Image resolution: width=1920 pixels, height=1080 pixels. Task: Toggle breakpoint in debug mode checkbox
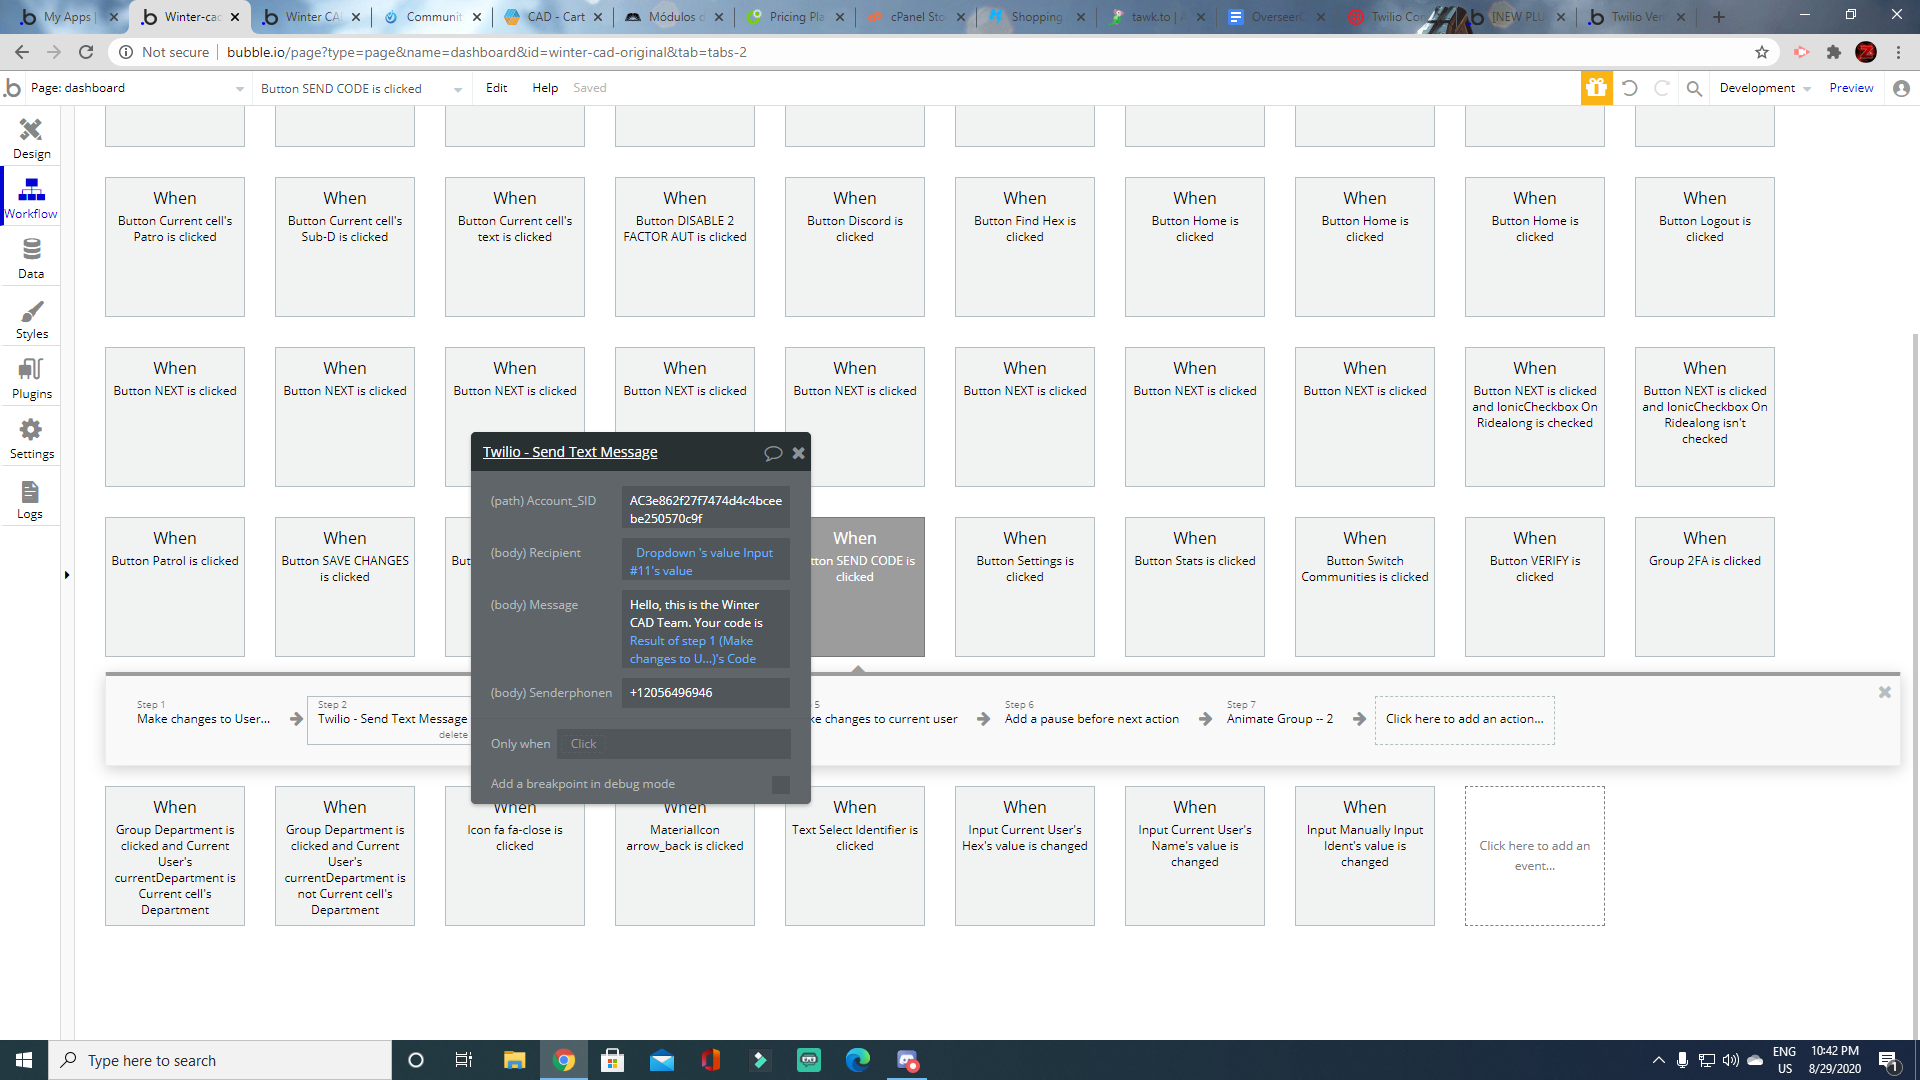[x=781, y=785]
